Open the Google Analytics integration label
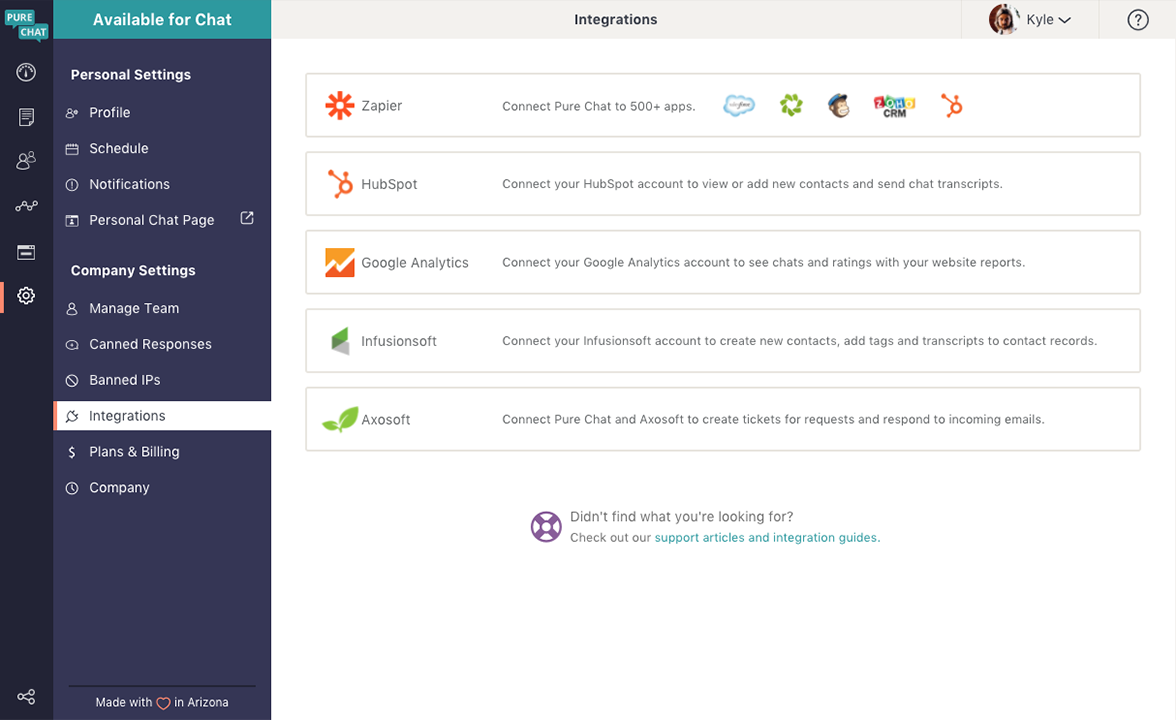Image resolution: width=1176 pixels, height=720 pixels. (x=415, y=262)
